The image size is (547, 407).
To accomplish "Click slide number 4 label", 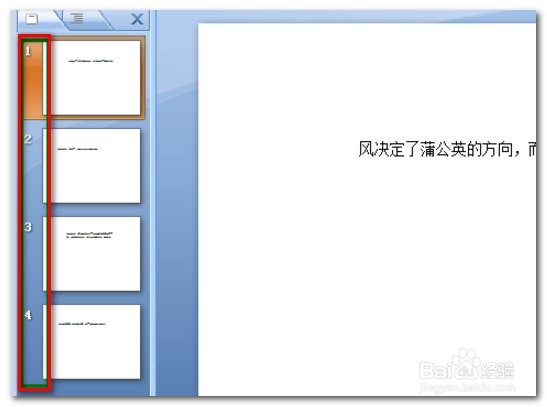I will [x=28, y=315].
